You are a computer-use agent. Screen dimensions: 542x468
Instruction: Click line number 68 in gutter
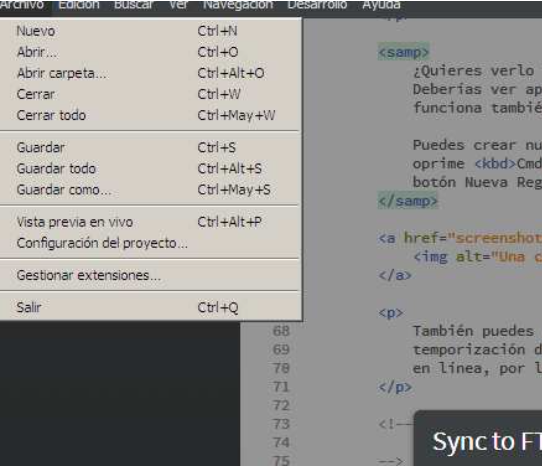click(x=281, y=331)
